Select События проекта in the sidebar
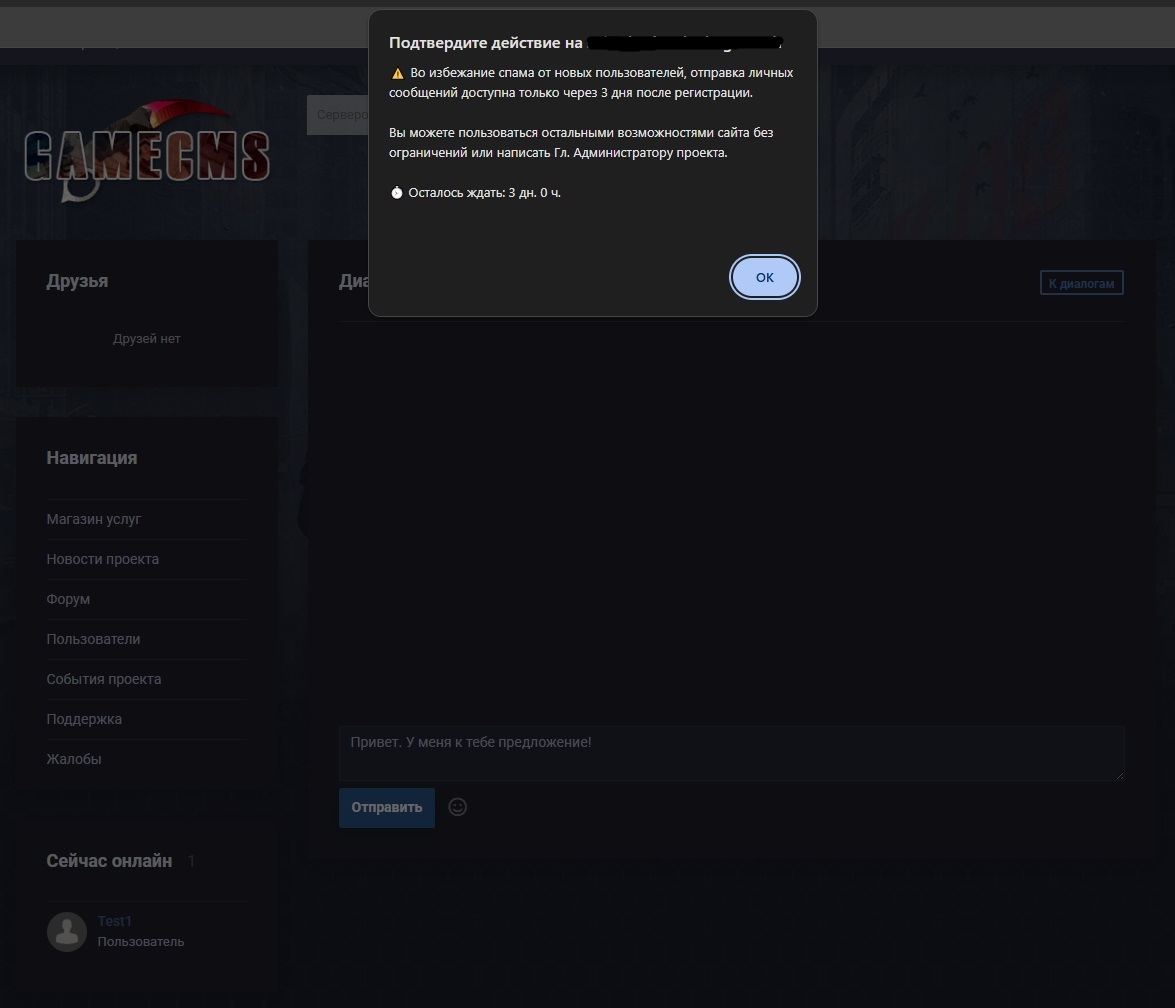The image size is (1175, 1008). click(x=104, y=679)
